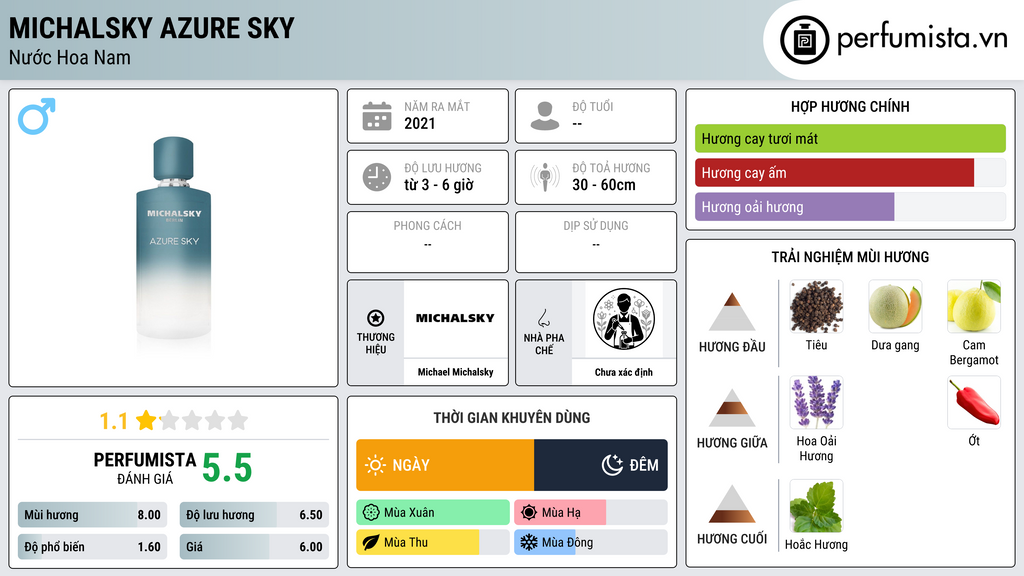This screenshot has height=576, width=1024.
Task: Click the Tiêu black pepper note thumbnail
Action: pos(816,307)
